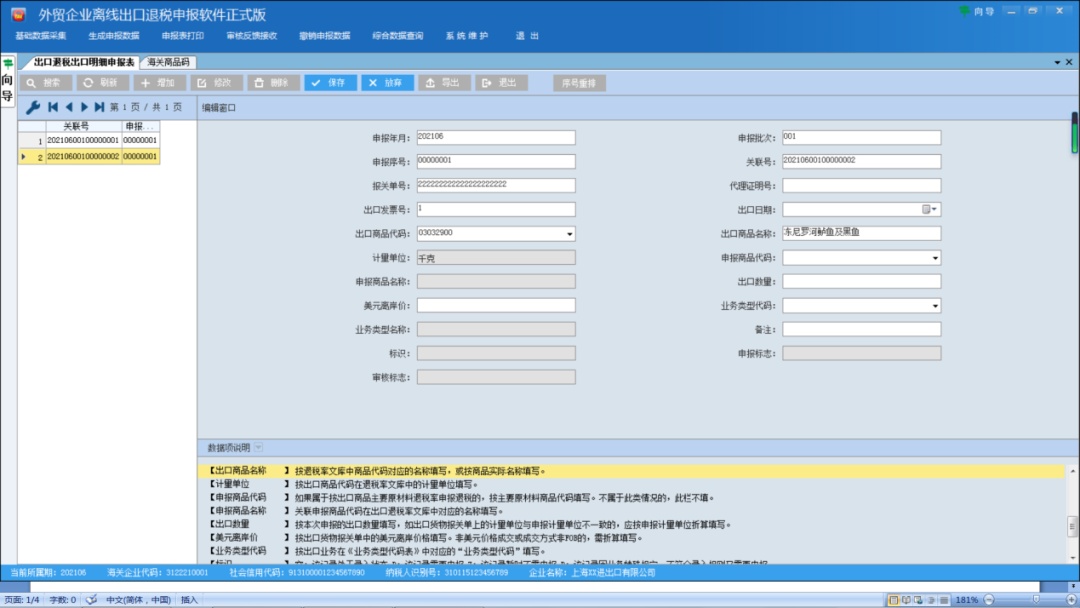
Task: Click the 保存 (save) button
Action: tap(330, 83)
